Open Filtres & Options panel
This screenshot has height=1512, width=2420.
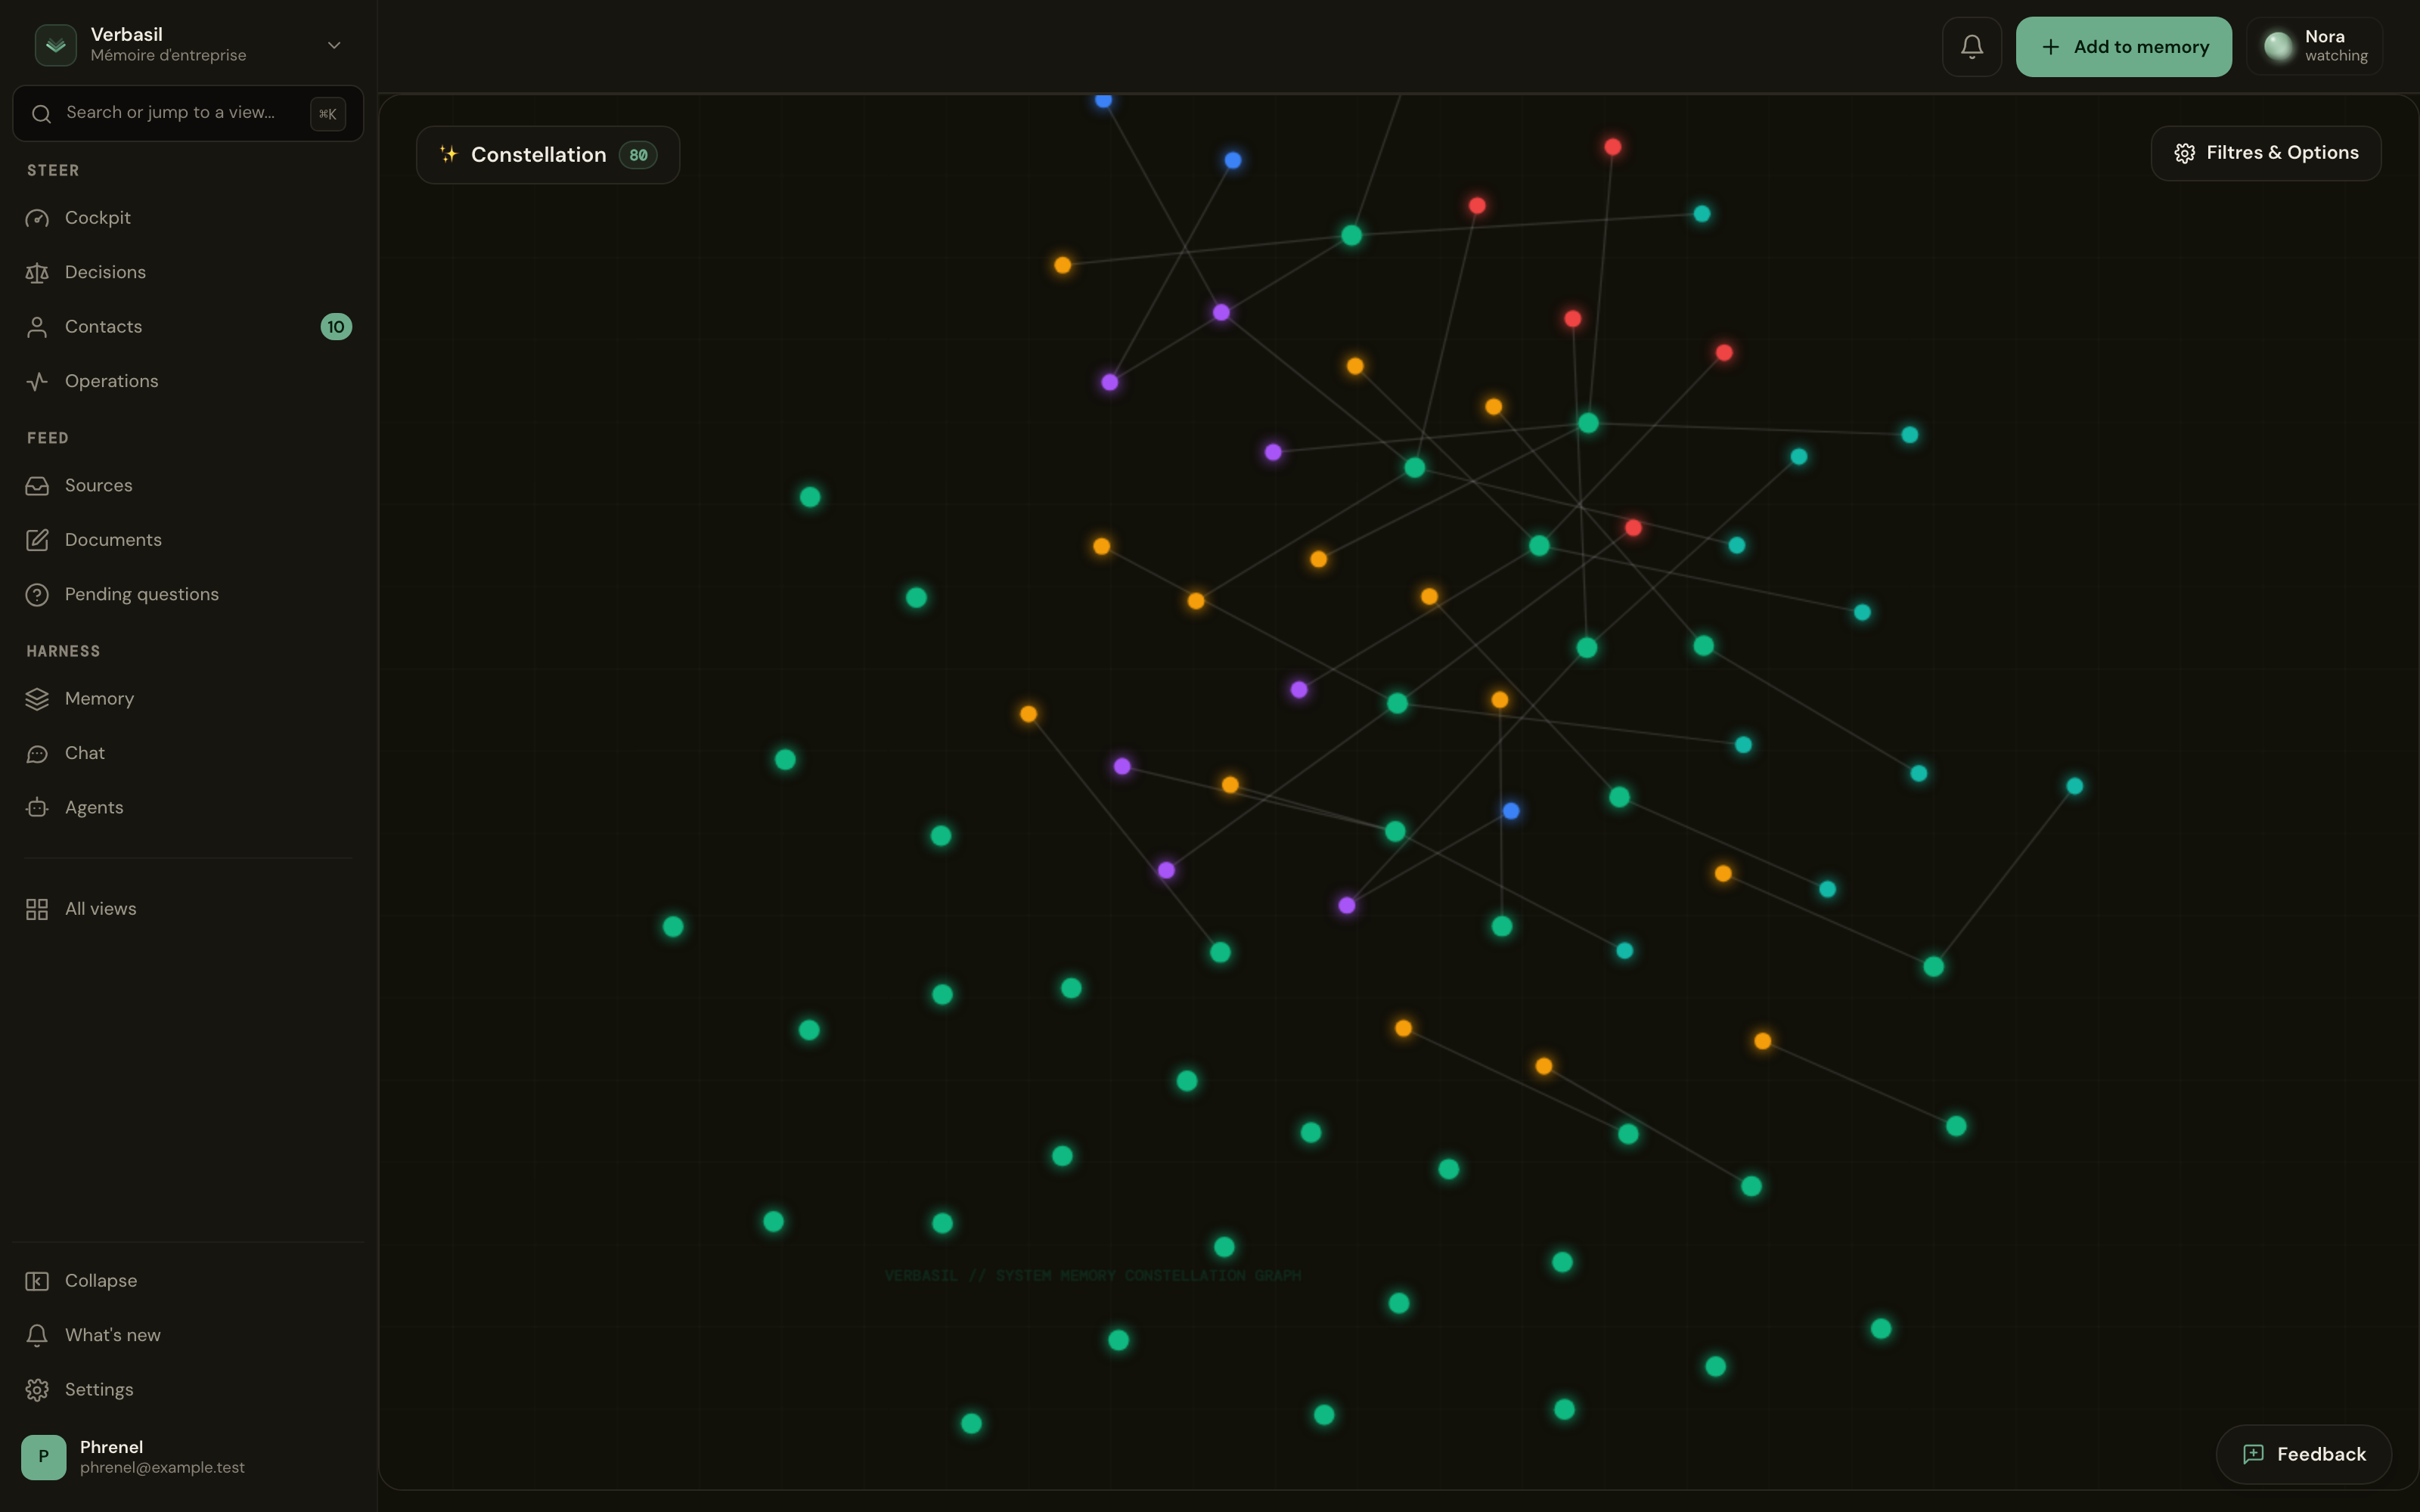[x=2266, y=153]
